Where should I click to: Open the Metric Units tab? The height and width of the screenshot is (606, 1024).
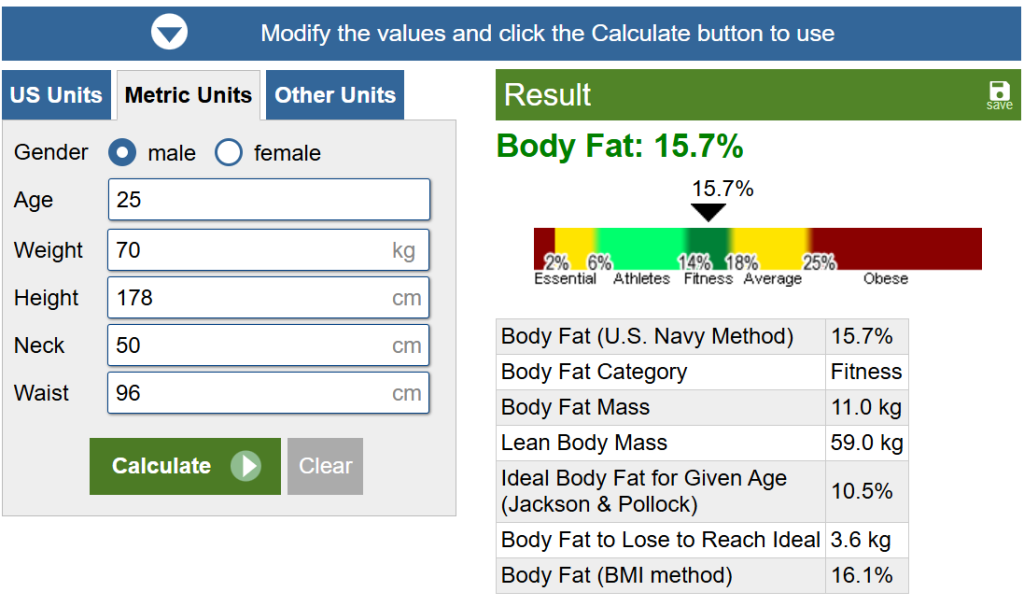pos(188,96)
